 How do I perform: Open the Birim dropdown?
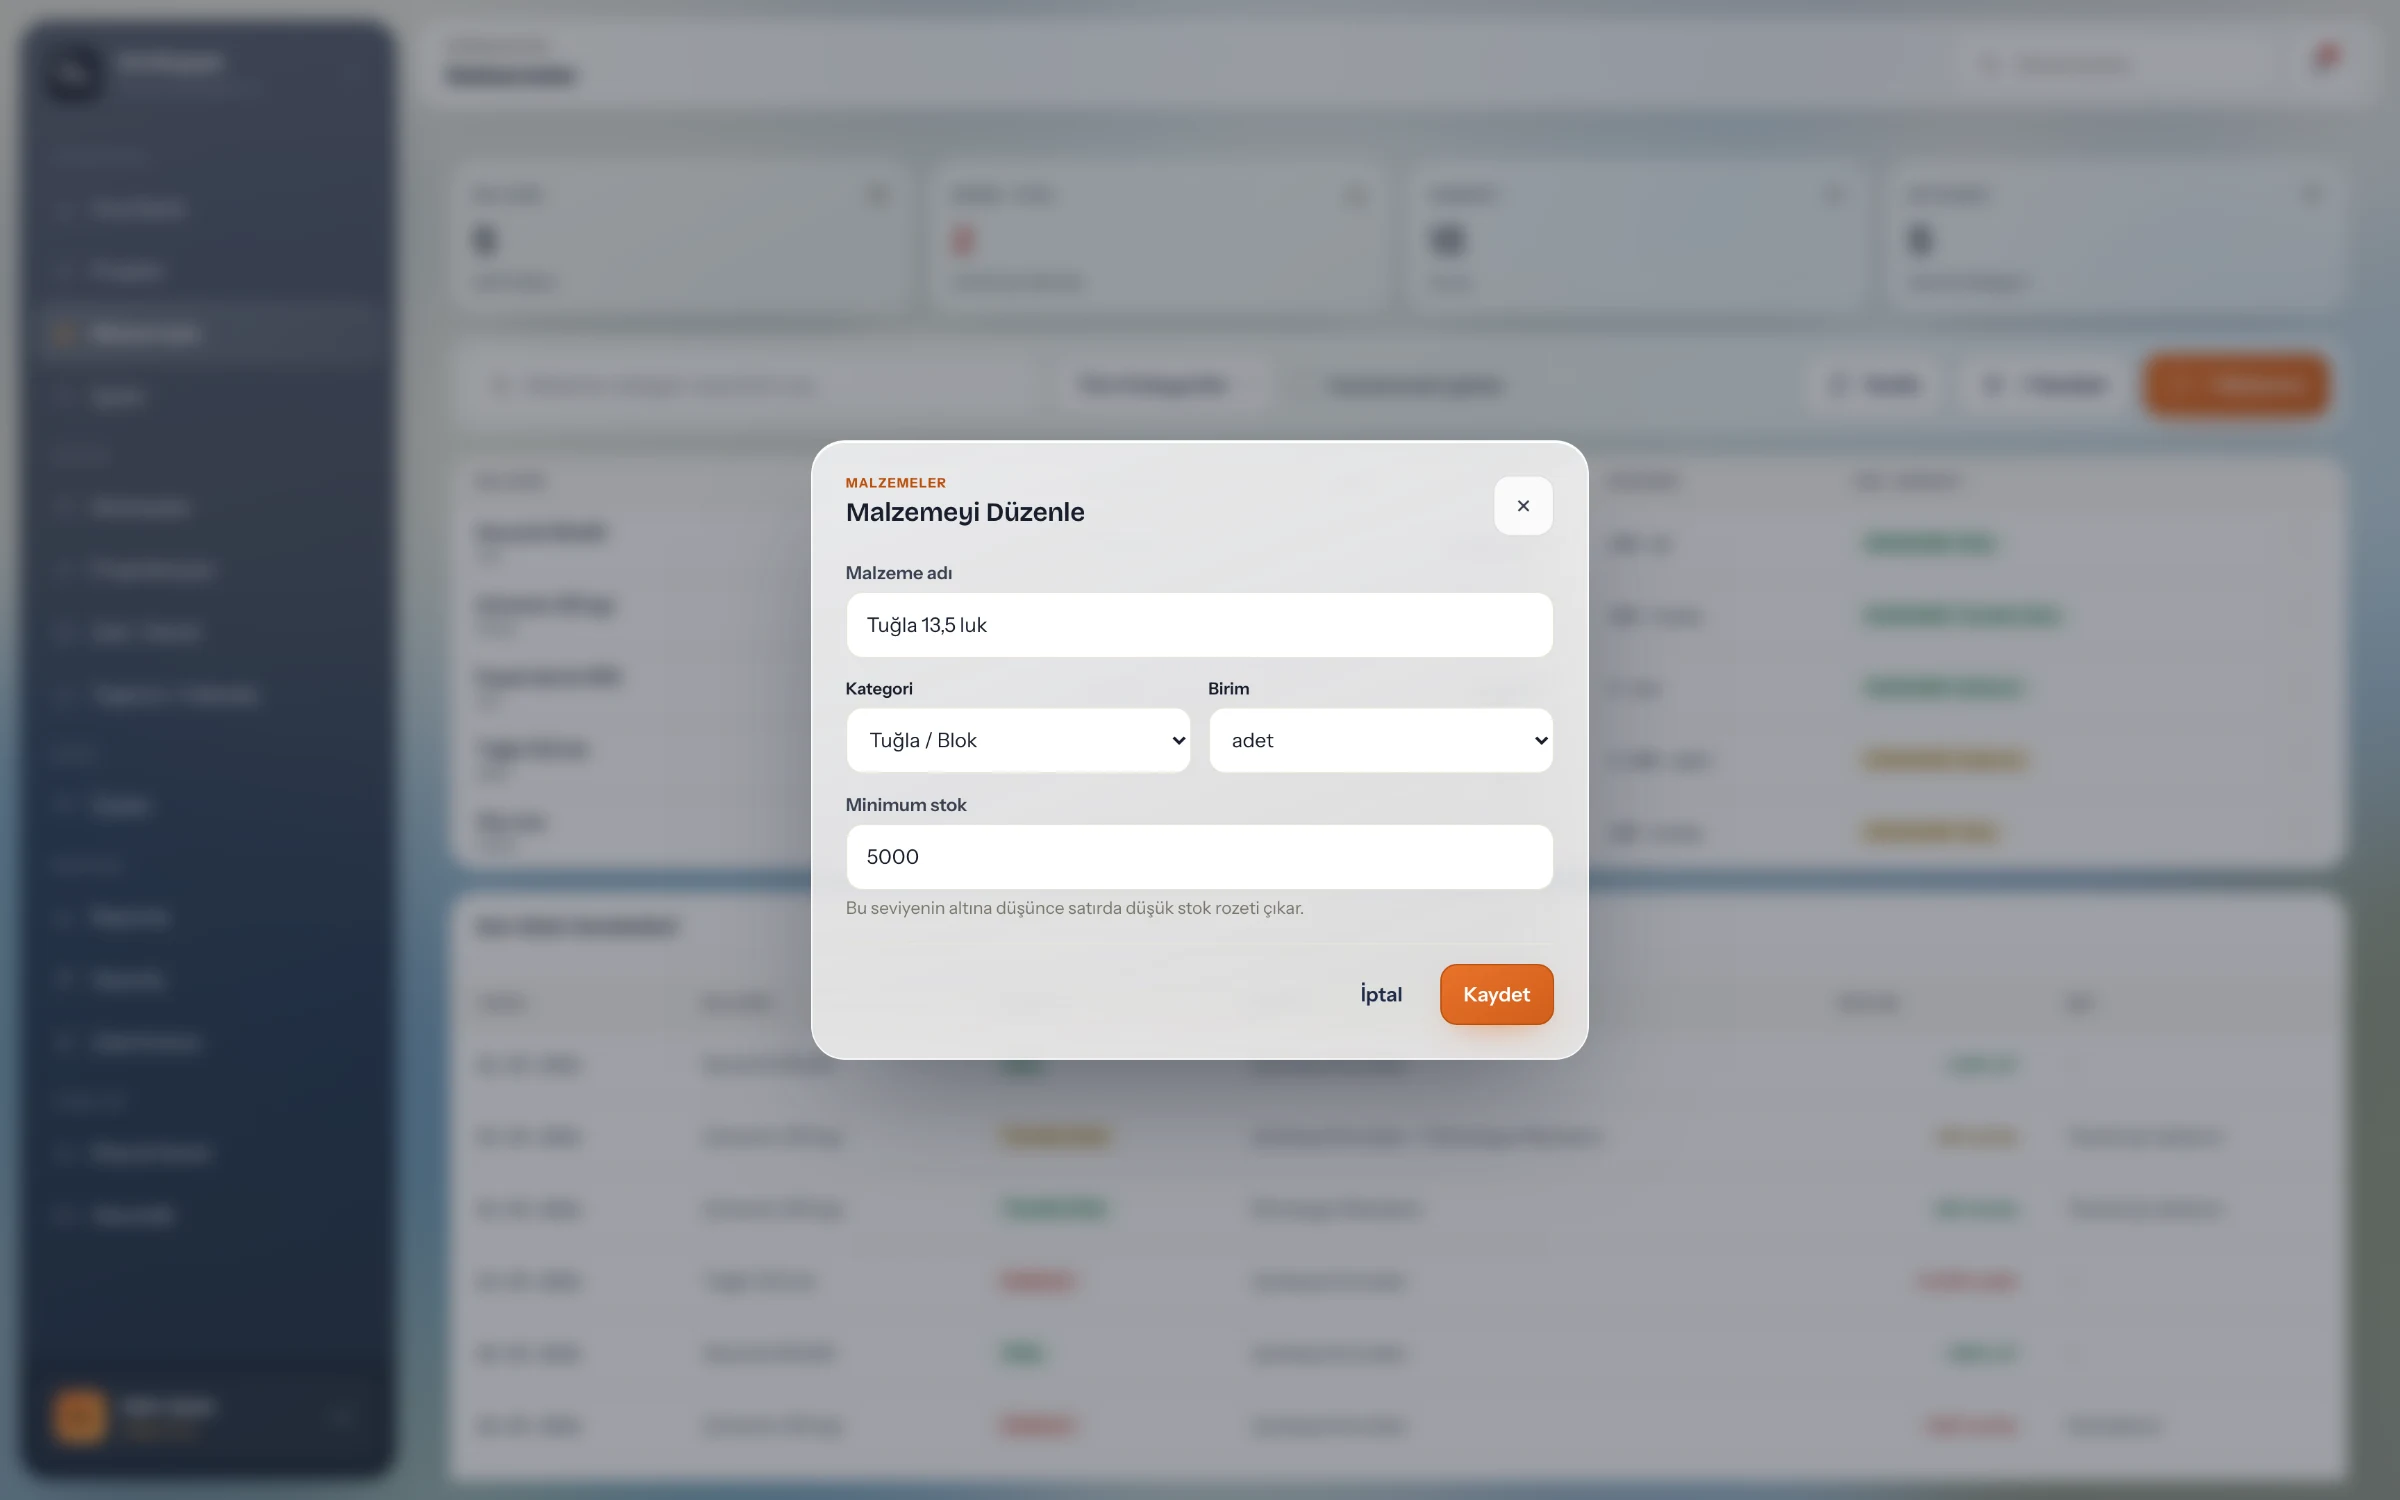[1381, 740]
